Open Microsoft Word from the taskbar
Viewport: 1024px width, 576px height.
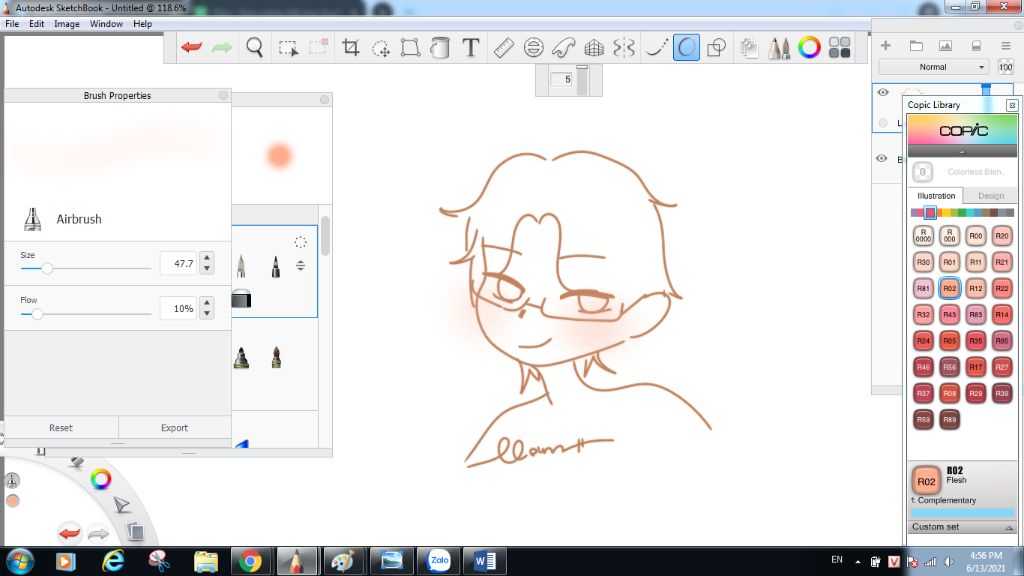pyautogui.click(x=485, y=561)
